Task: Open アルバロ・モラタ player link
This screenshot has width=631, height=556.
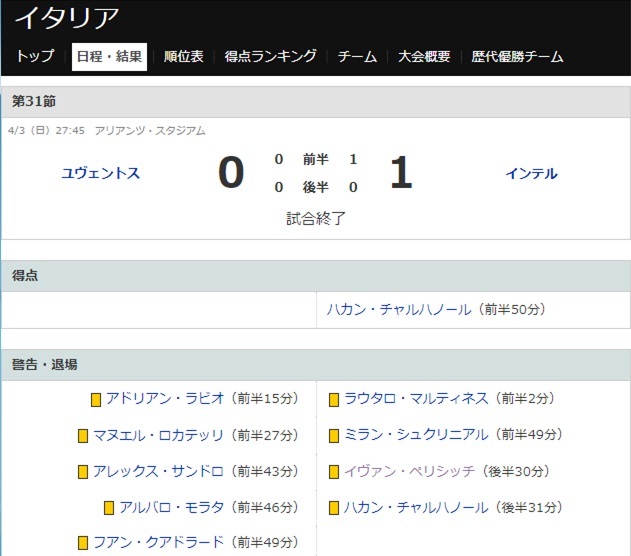Action: 172,507
